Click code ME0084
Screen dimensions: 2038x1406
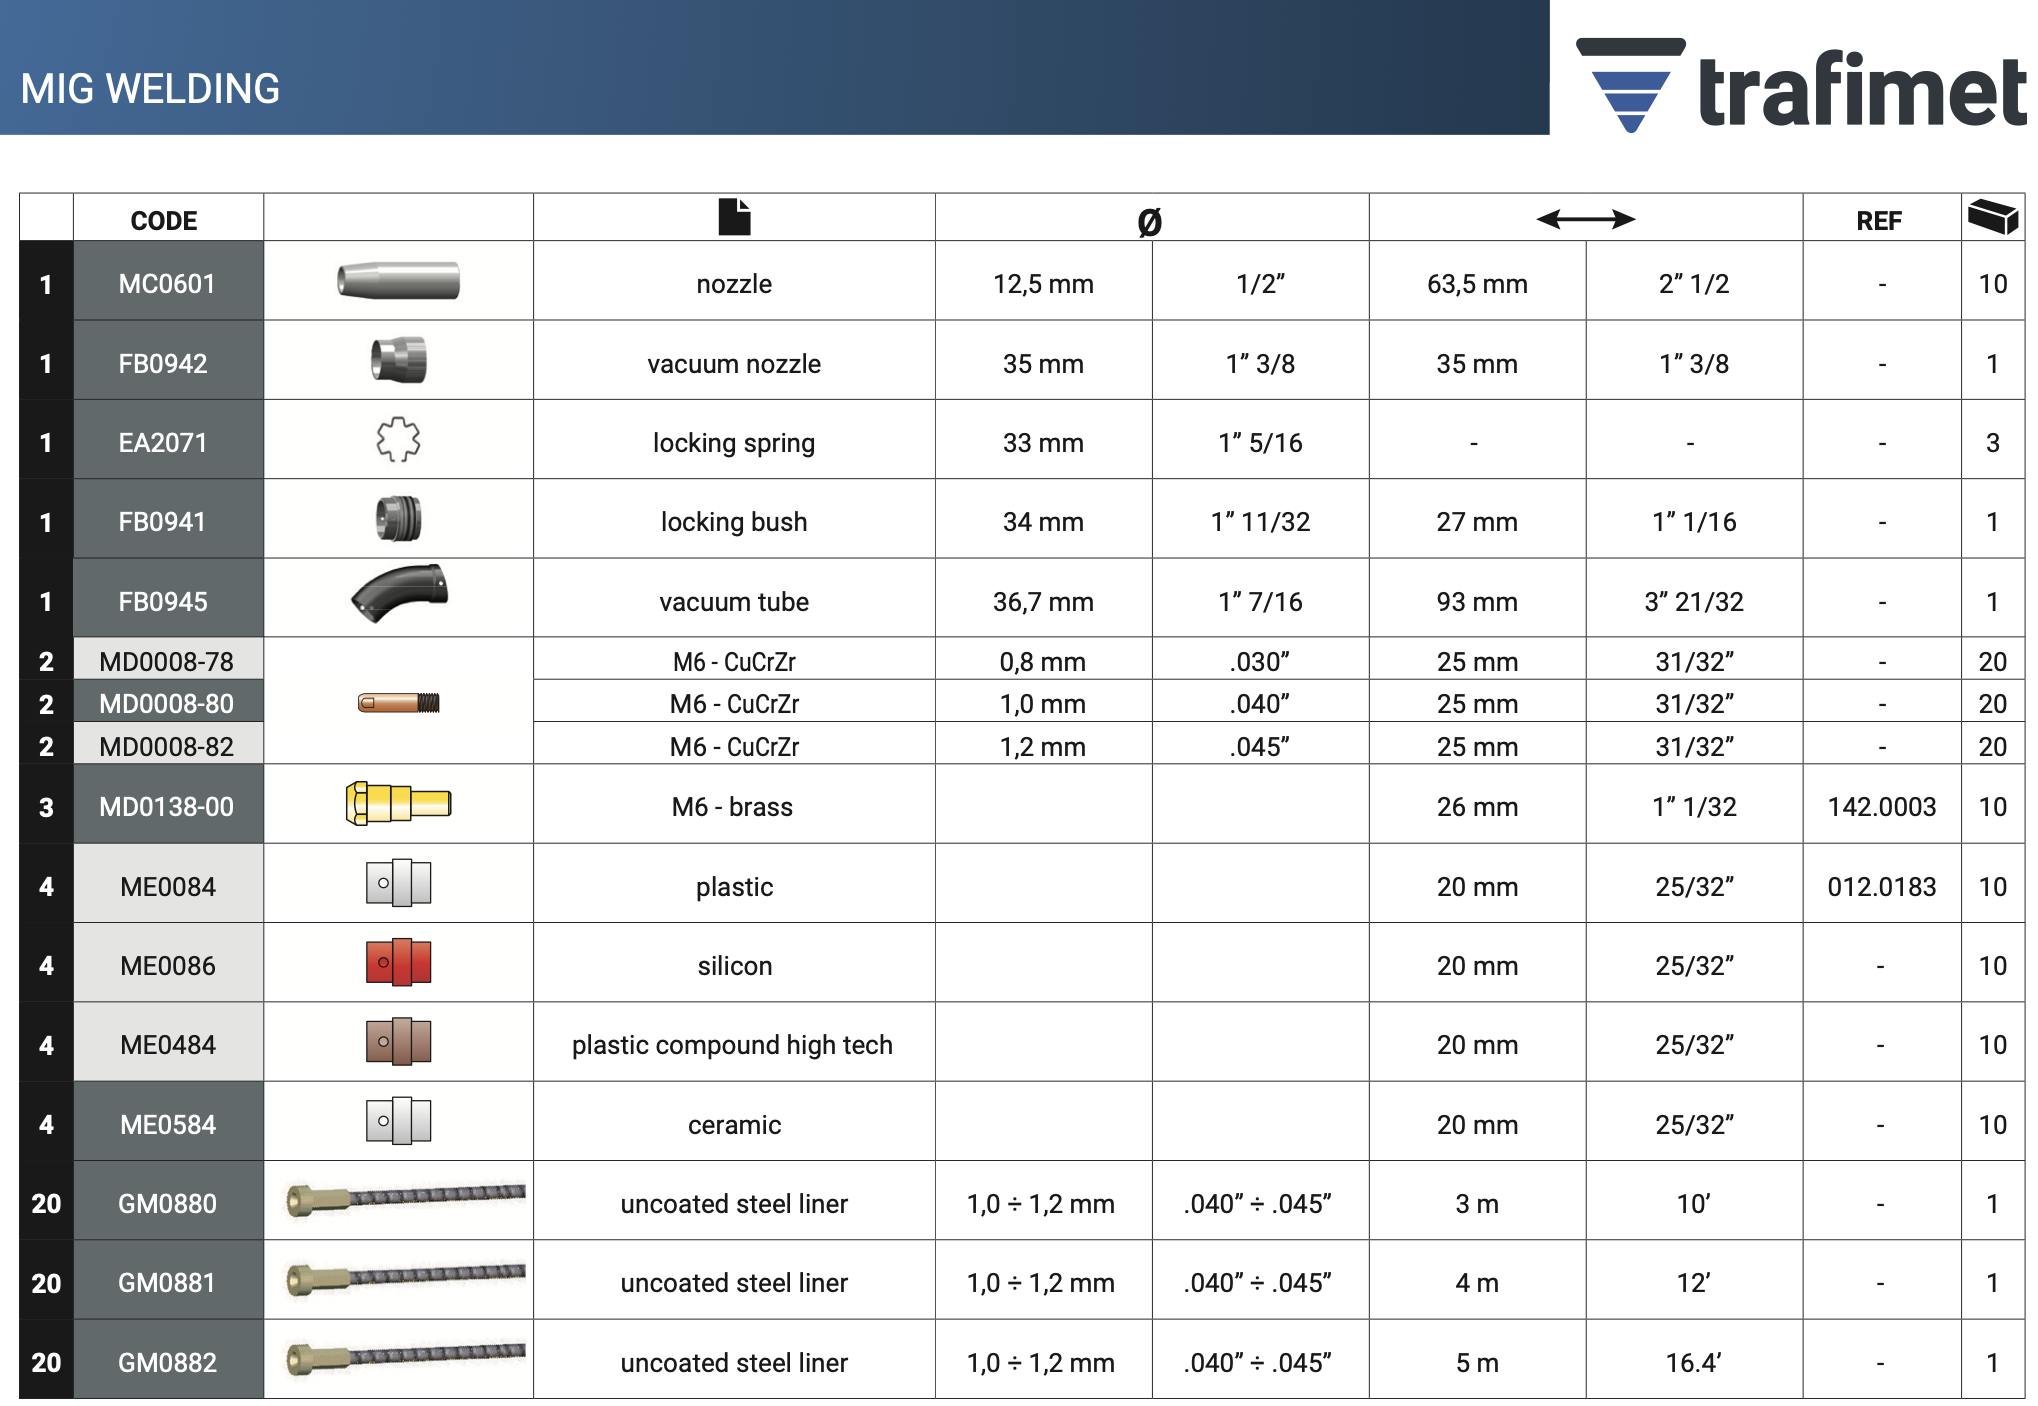click(x=168, y=887)
